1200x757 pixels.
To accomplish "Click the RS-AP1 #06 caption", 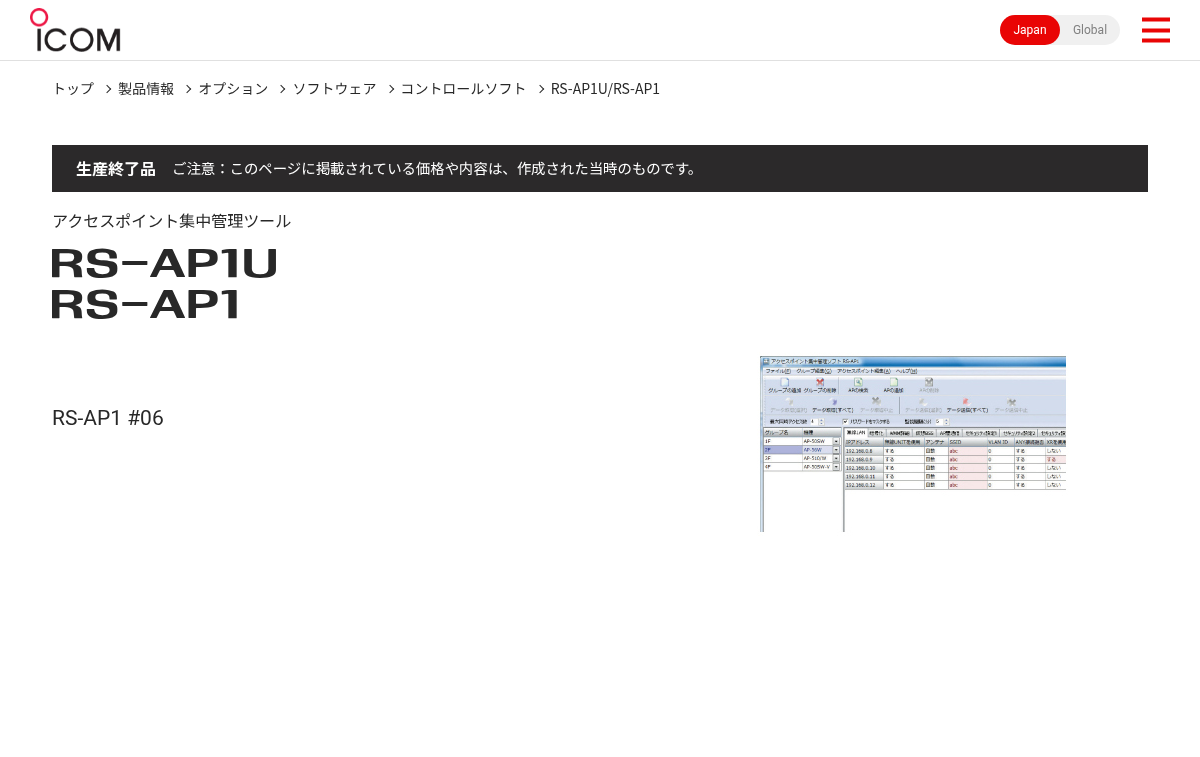I will point(108,418).
